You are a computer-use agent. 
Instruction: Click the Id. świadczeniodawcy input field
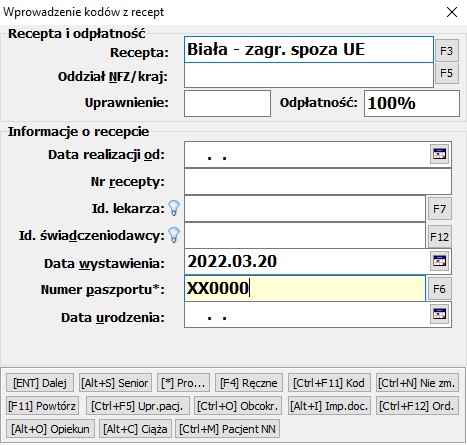(305, 236)
